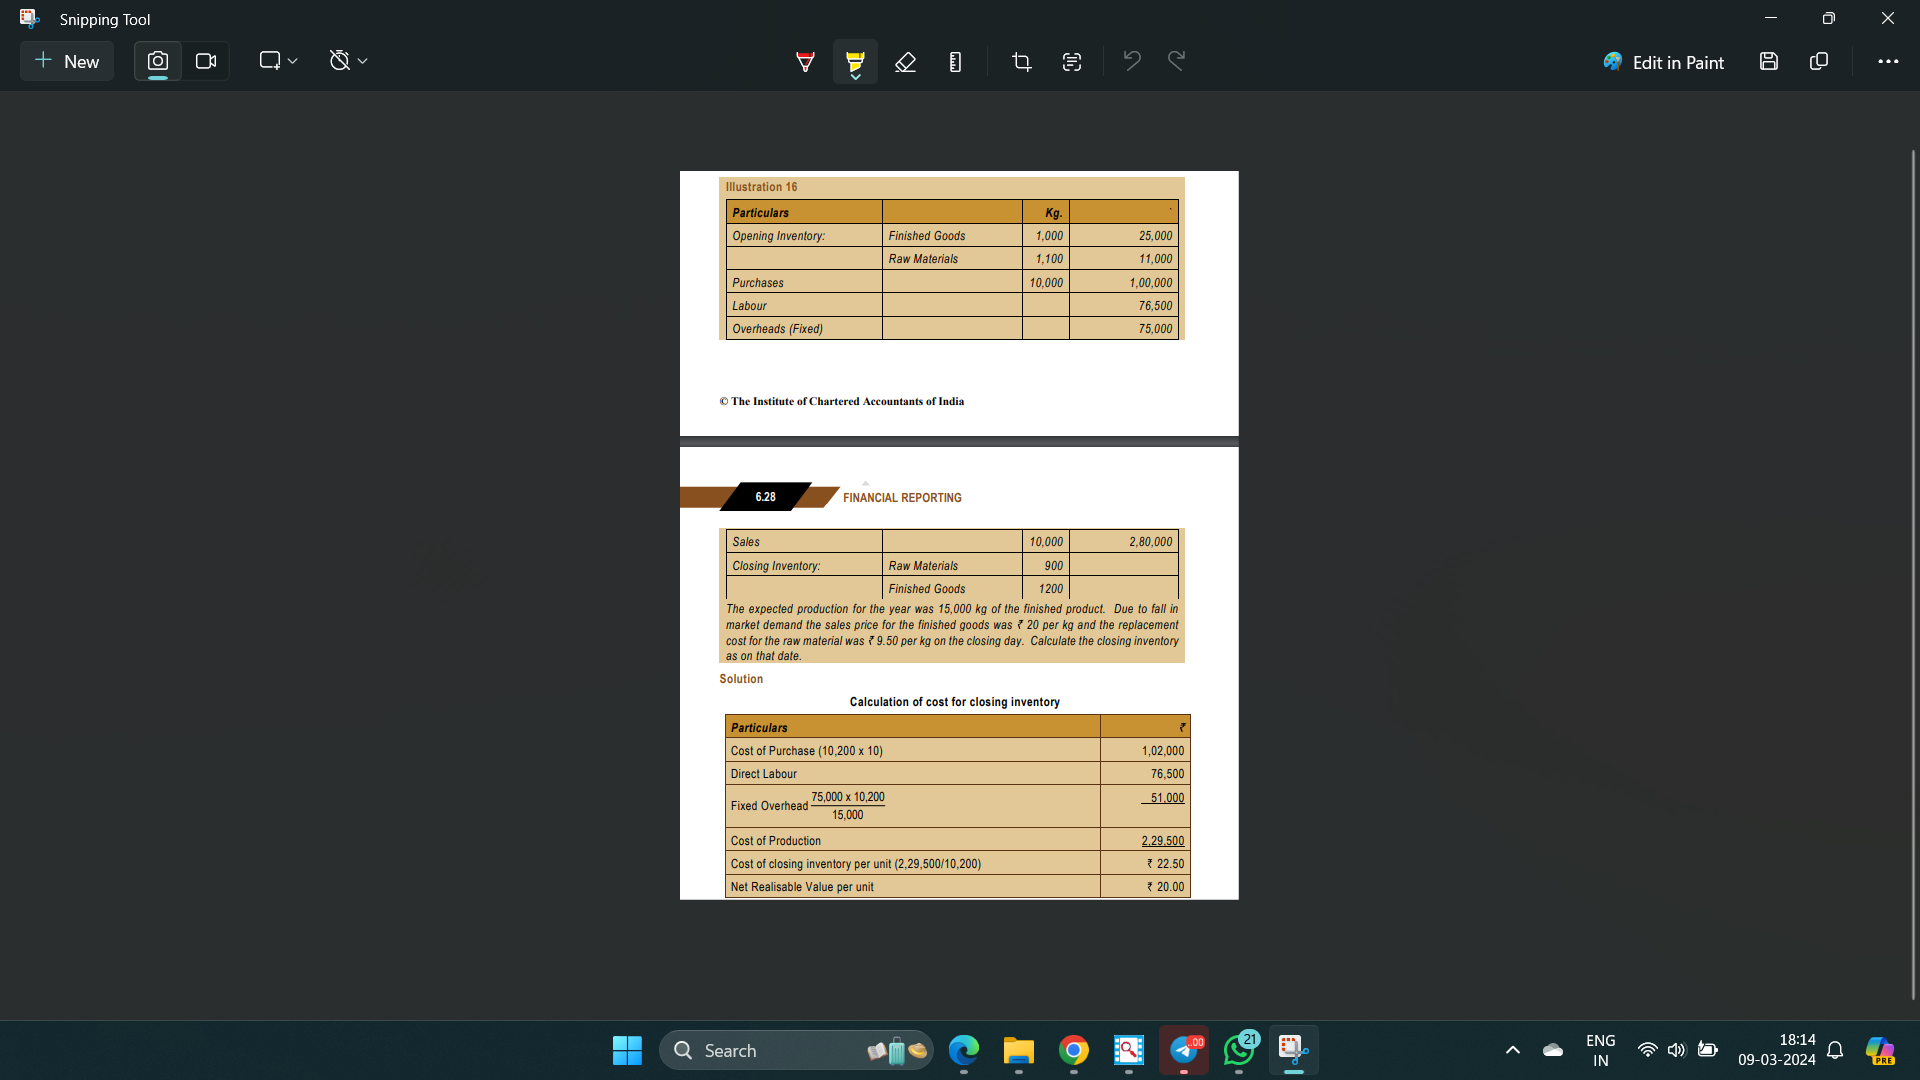Open the text actions tool
1920x1080 pixels.
click(1072, 62)
